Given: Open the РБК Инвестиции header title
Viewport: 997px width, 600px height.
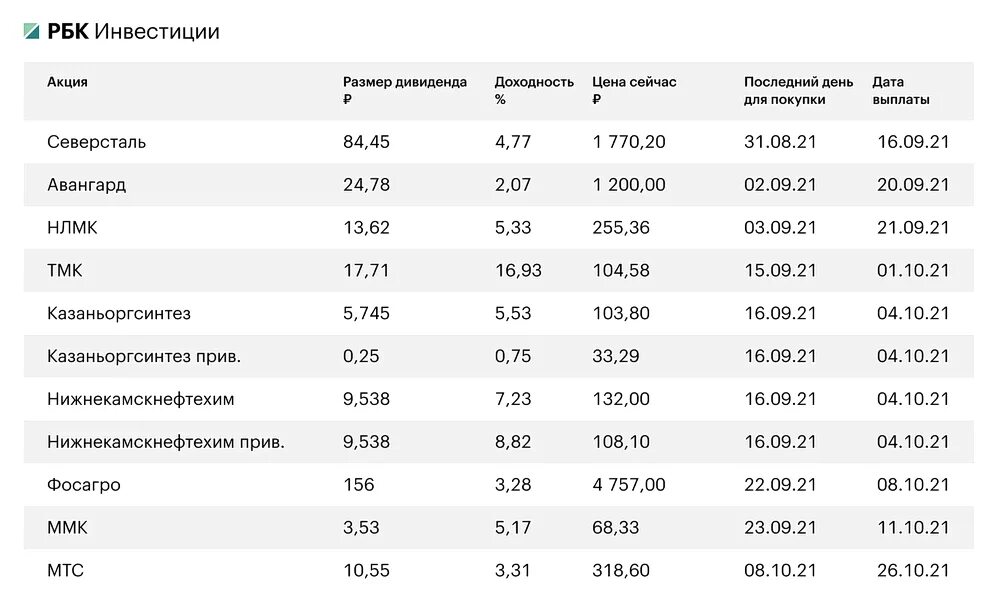Looking at the screenshot, I should (133, 31).
